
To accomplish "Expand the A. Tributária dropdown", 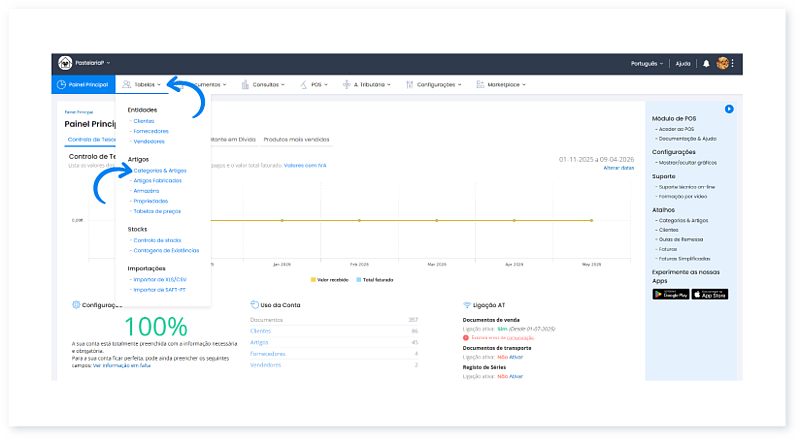I will point(366,85).
